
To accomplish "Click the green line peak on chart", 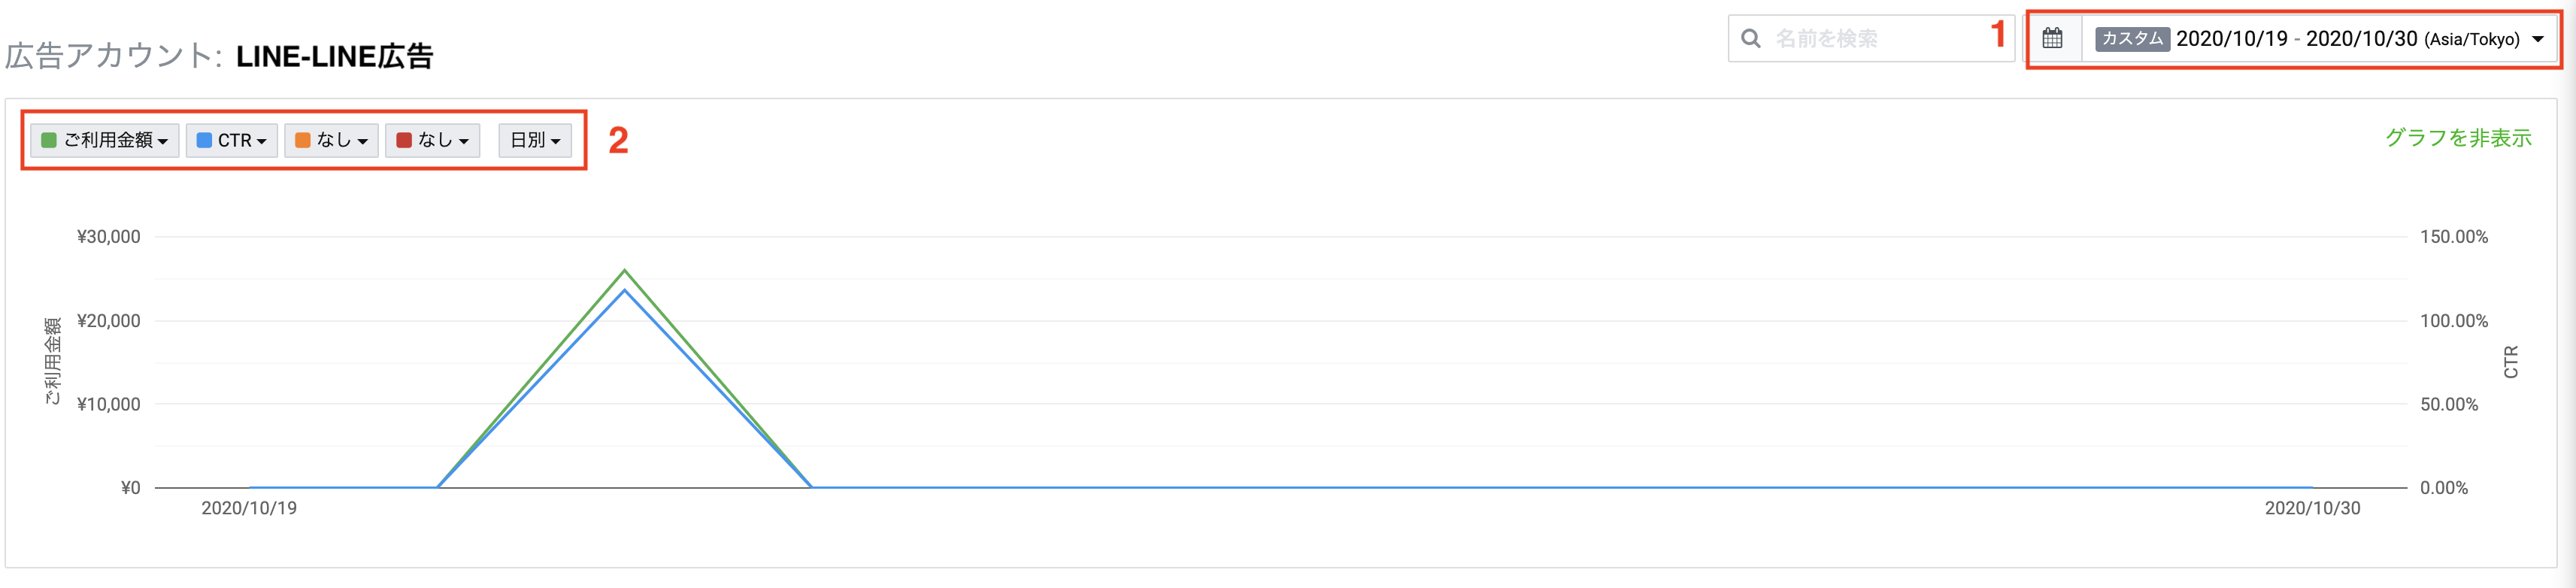I will pos(625,270).
